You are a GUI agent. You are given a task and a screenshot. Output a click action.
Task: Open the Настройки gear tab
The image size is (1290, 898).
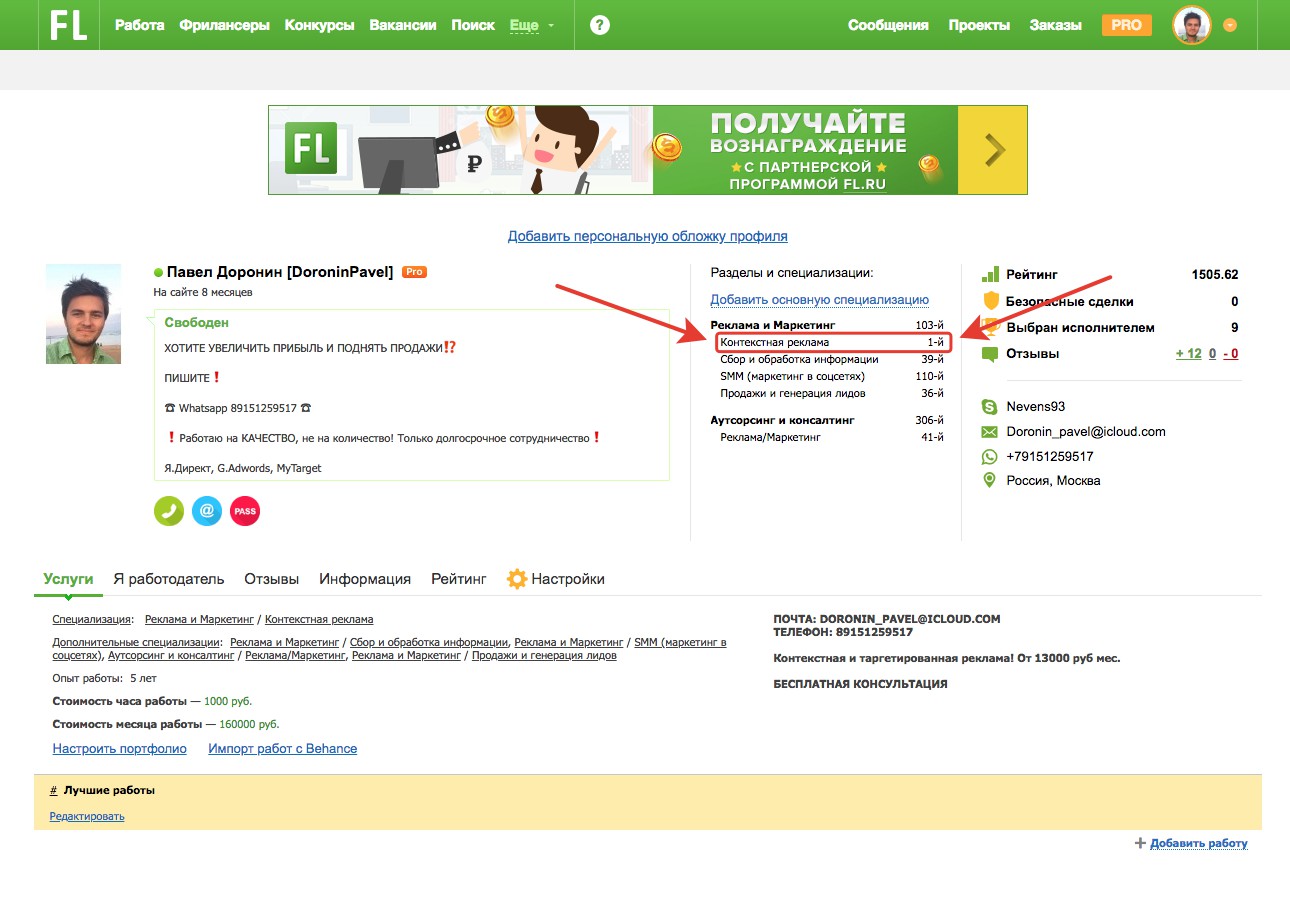click(x=556, y=579)
